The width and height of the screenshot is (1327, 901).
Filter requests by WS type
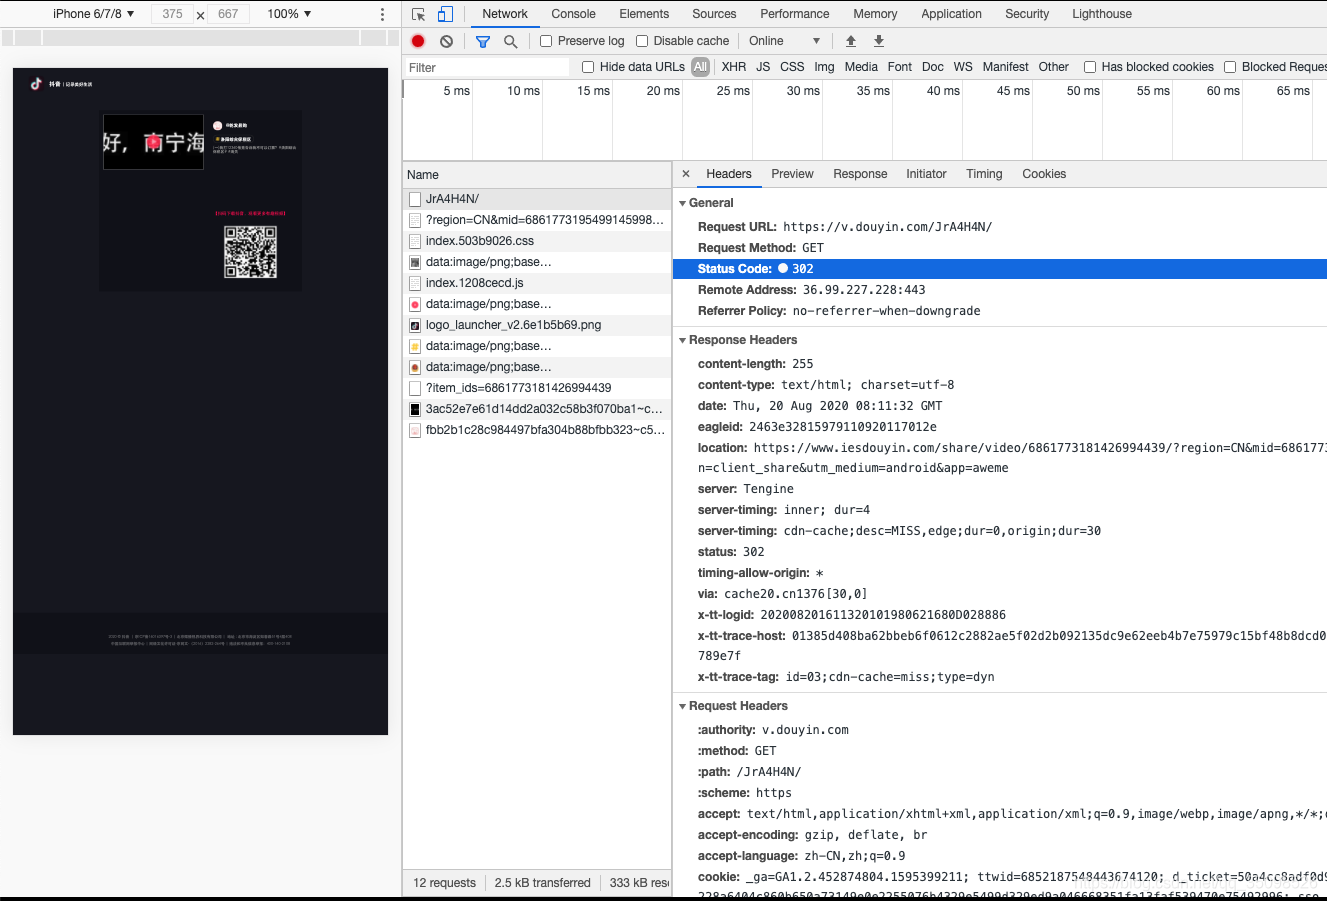[x=963, y=67]
